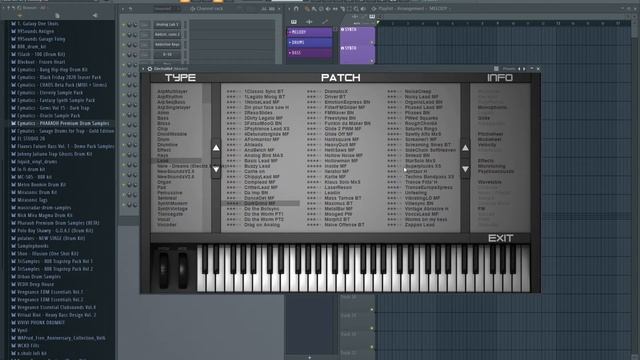Open the TYPE header tab

click(180, 78)
